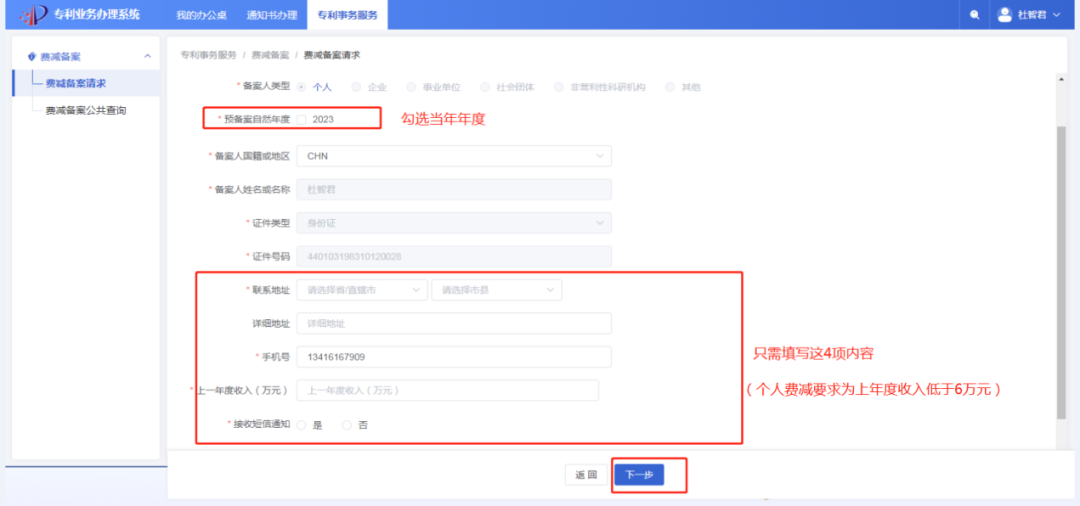Click the 返回 button

tap(586, 475)
